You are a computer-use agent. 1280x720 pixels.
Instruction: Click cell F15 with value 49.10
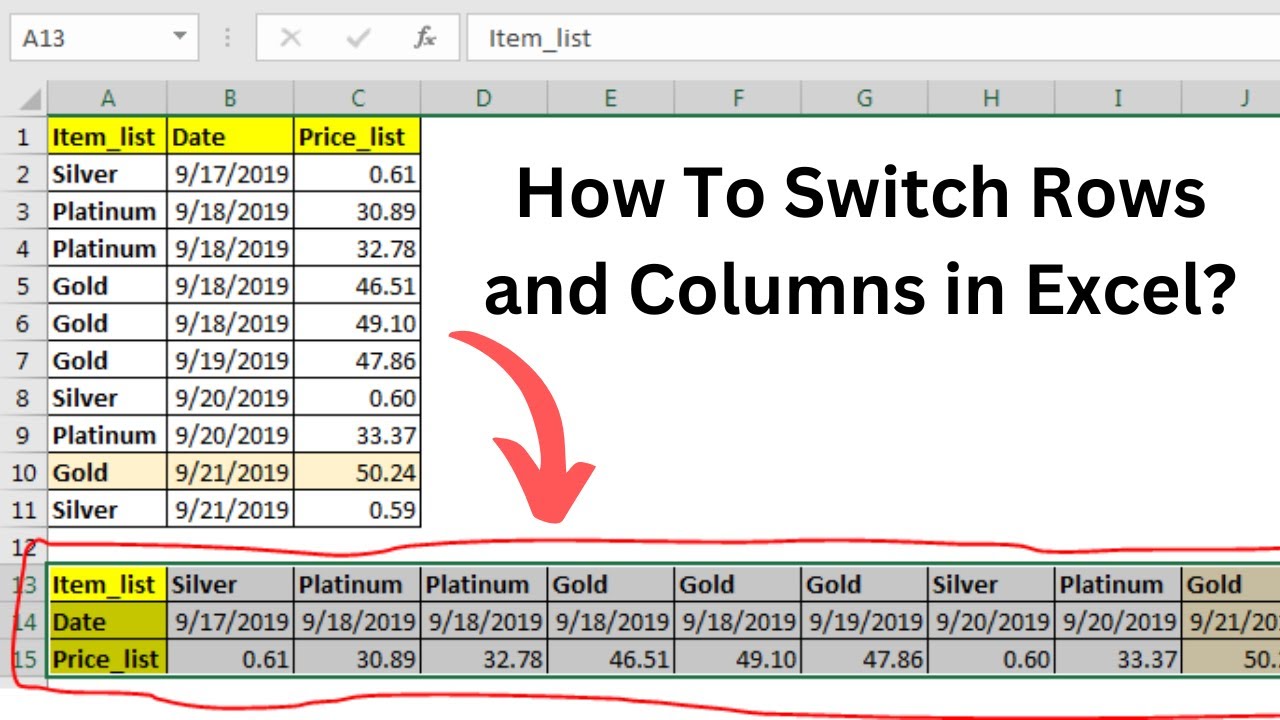[737, 660]
